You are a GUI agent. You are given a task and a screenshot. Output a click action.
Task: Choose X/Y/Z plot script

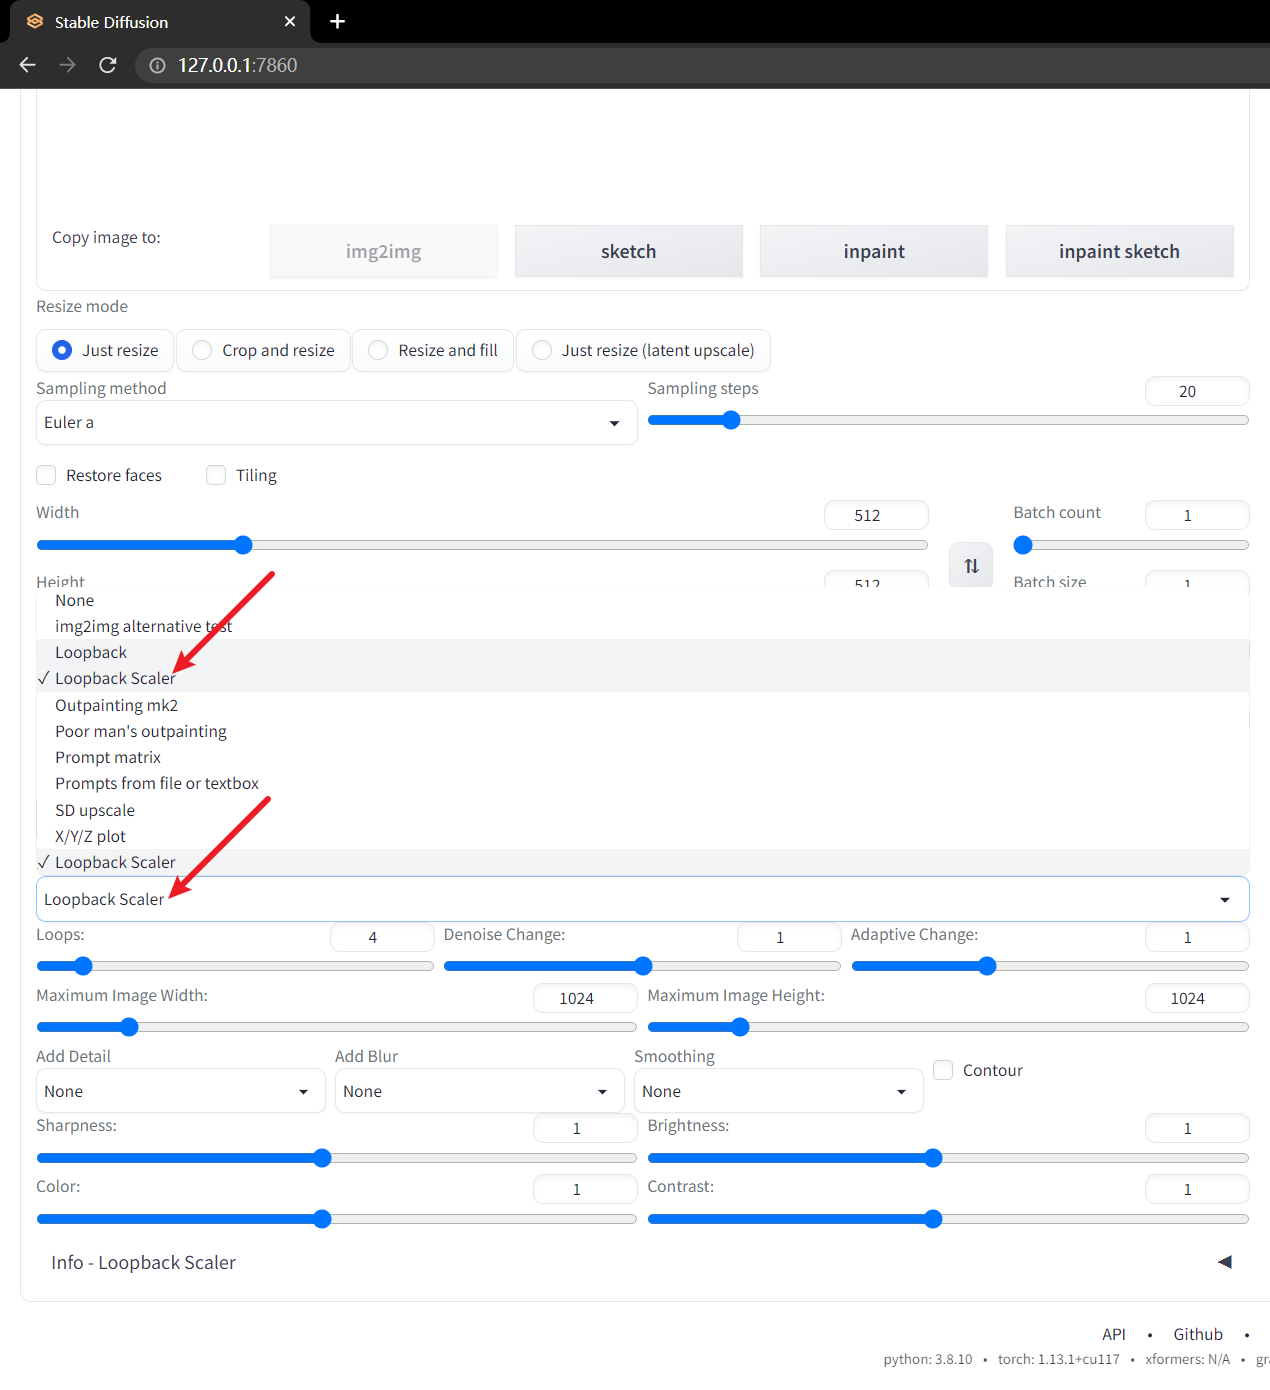pos(643,836)
